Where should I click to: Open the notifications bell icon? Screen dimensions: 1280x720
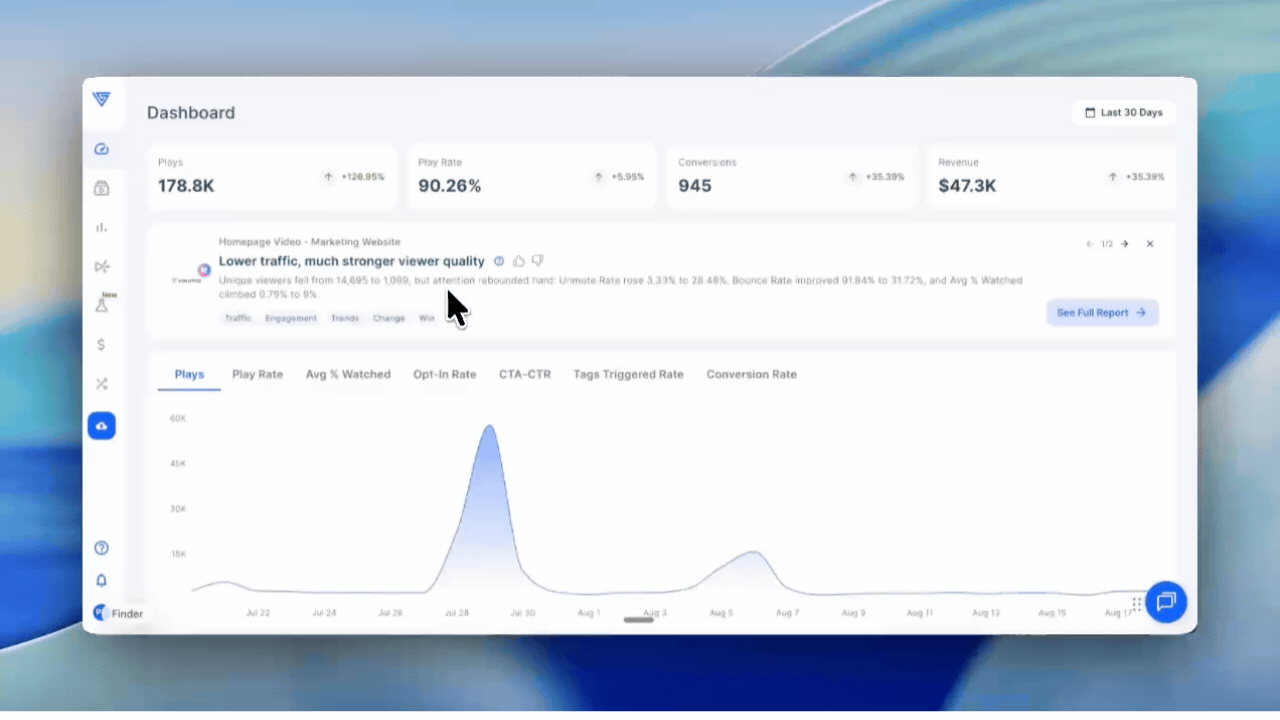101,580
